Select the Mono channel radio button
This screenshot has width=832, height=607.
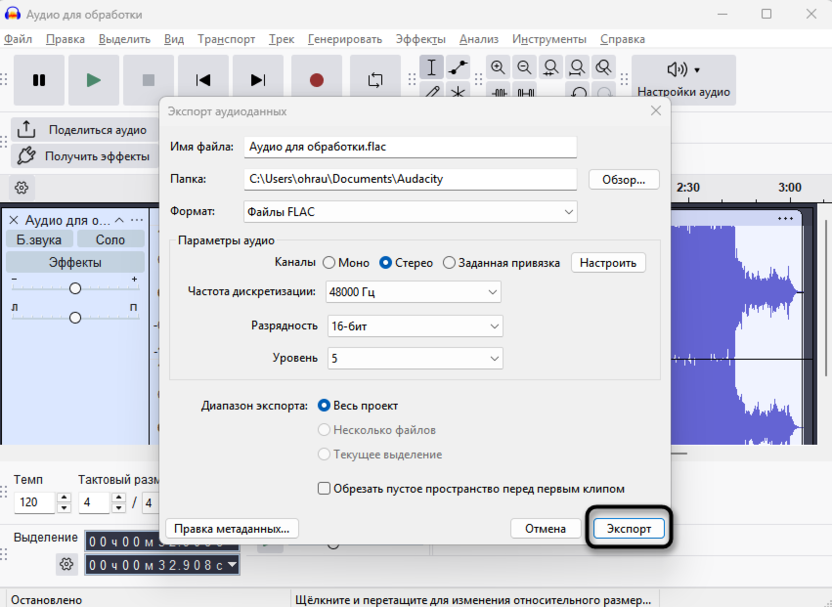(x=329, y=263)
